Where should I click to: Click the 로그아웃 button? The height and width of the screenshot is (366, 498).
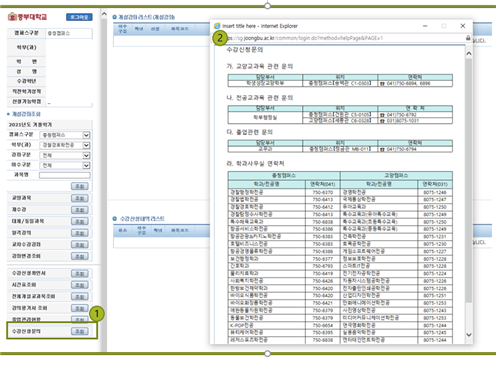79,17
